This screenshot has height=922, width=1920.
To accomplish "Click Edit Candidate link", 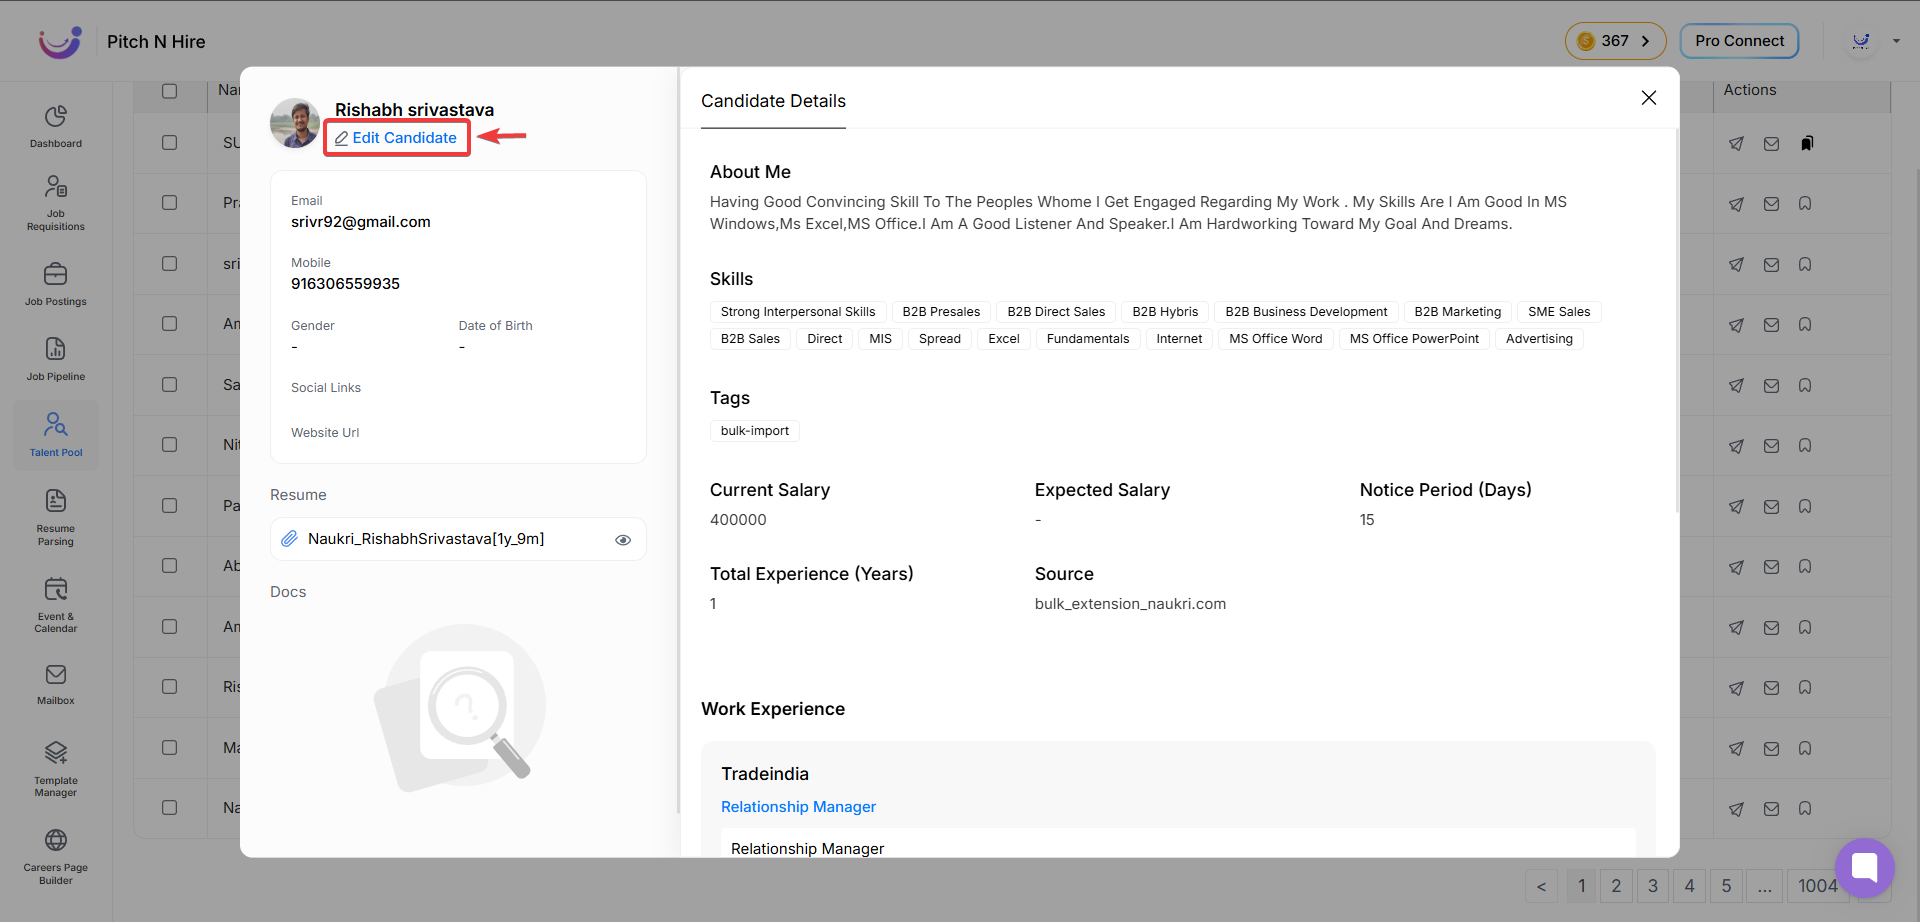I will pos(396,138).
